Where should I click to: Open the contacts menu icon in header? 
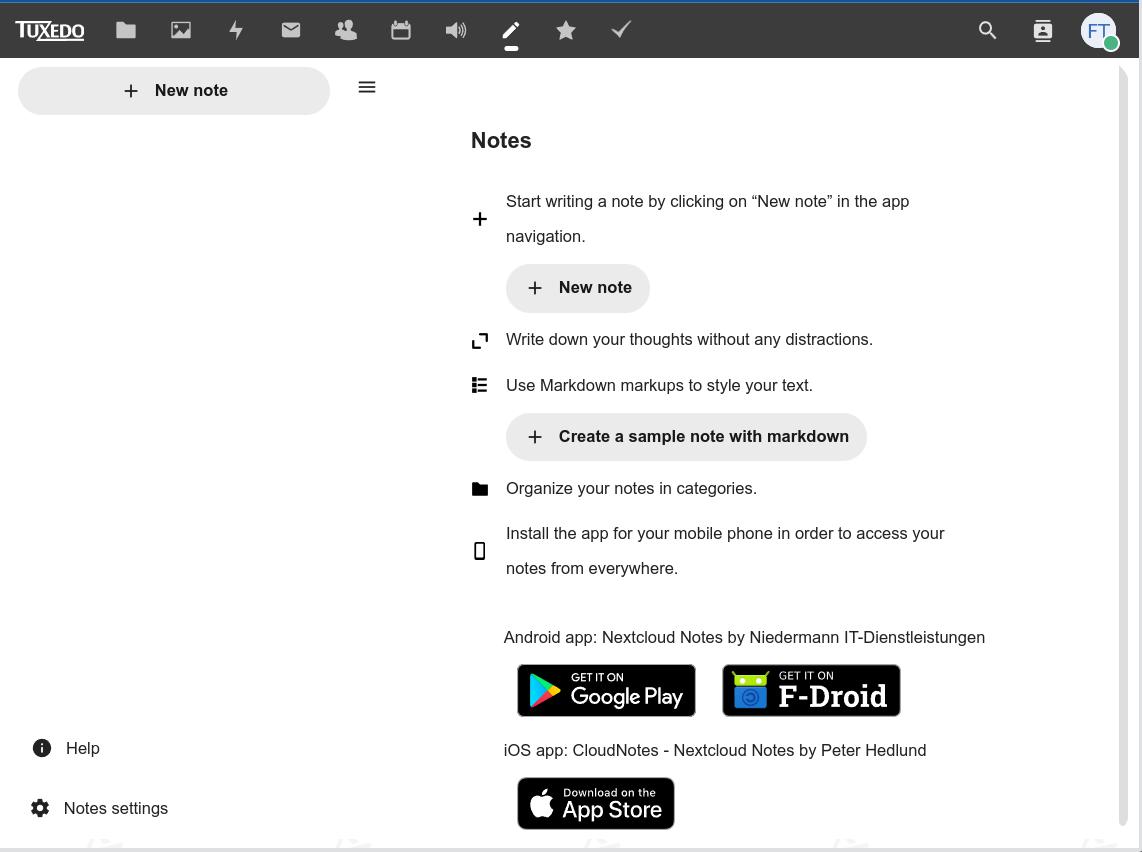pyautogui.click(x=1043, y=31)
